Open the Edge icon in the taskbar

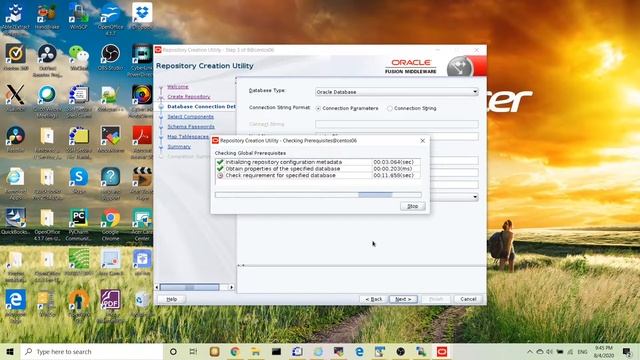click(359, 351)
